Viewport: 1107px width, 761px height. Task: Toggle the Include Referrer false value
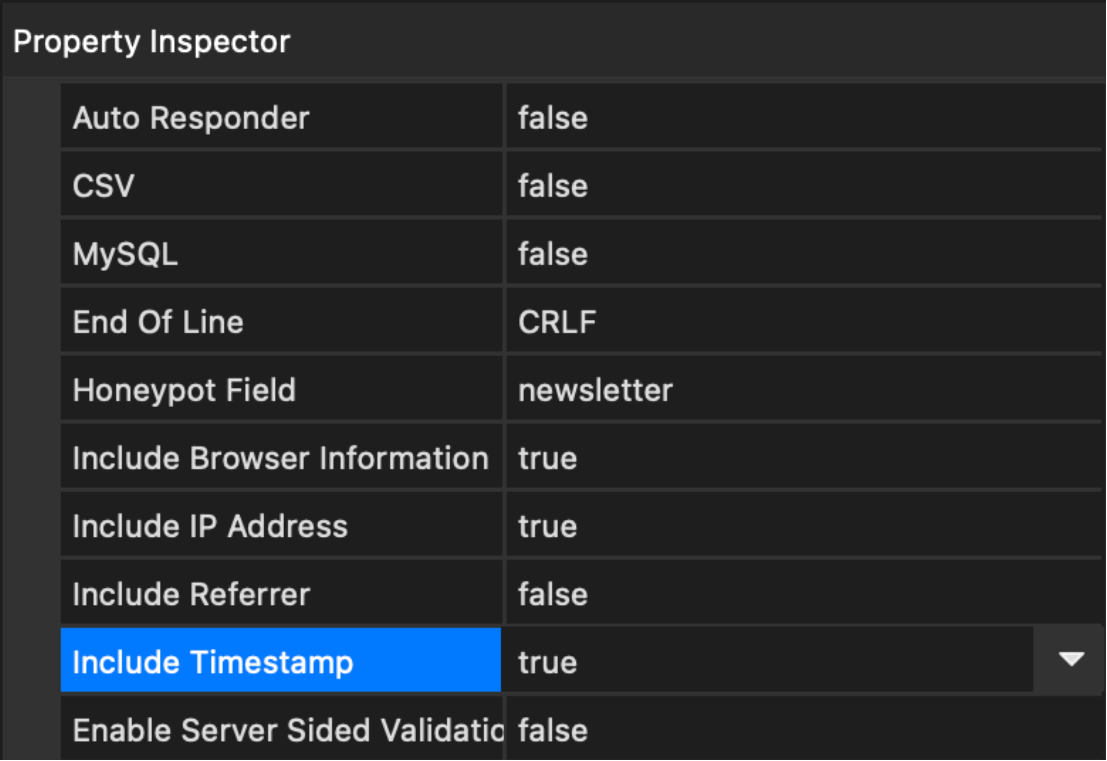click(553, 594)
